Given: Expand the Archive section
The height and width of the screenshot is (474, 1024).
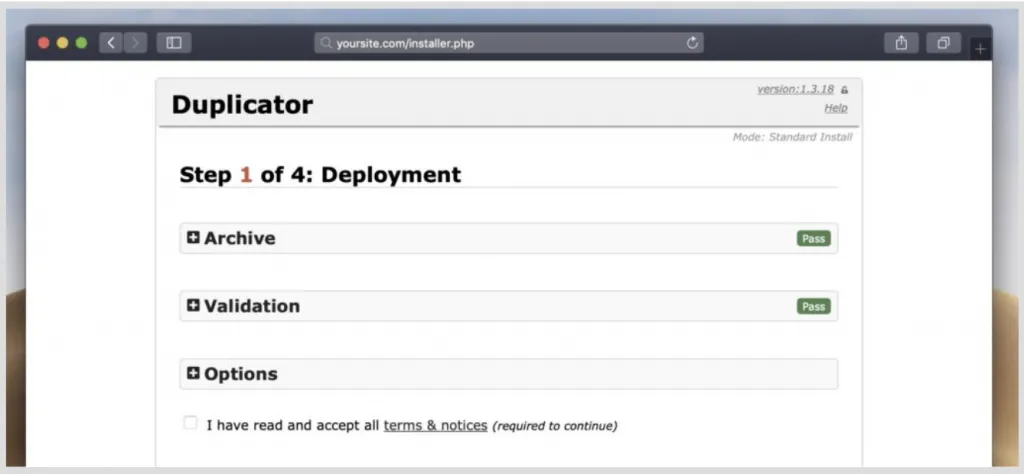Looking at the screenshot, I should [x=194, y=238].
